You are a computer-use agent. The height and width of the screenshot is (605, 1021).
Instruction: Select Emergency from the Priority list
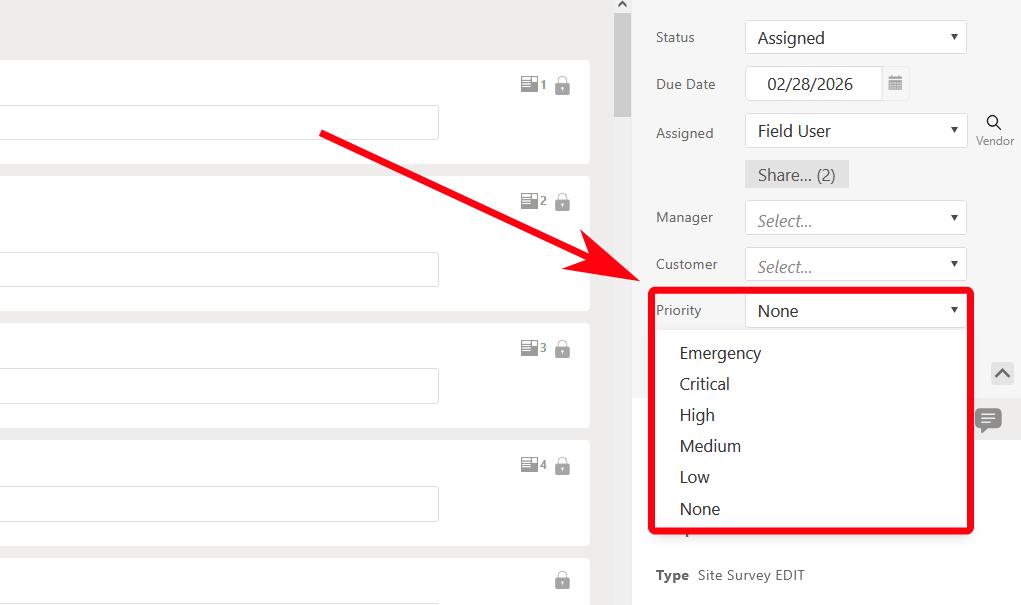tap(720, 353)
